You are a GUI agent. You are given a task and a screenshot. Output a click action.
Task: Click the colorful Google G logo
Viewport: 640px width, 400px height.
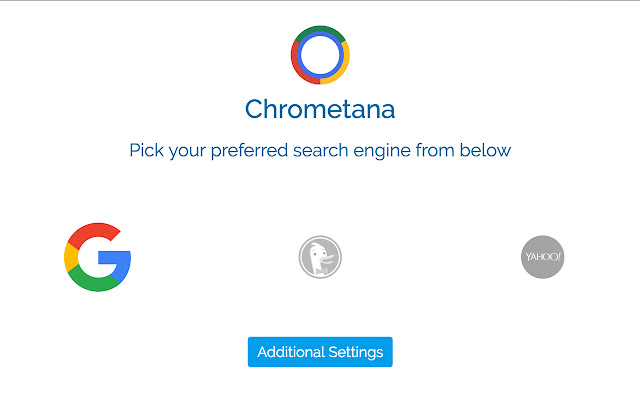point(97,257)
